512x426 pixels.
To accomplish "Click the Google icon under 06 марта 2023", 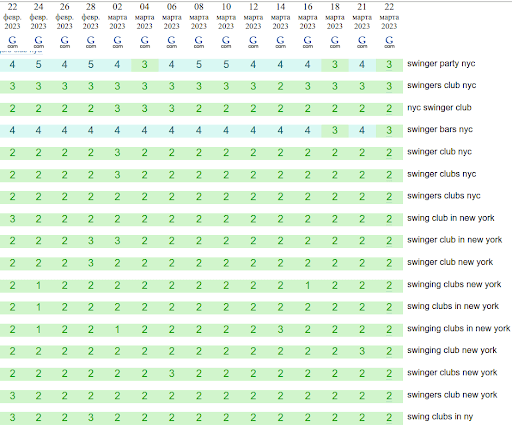I will 171,42.
